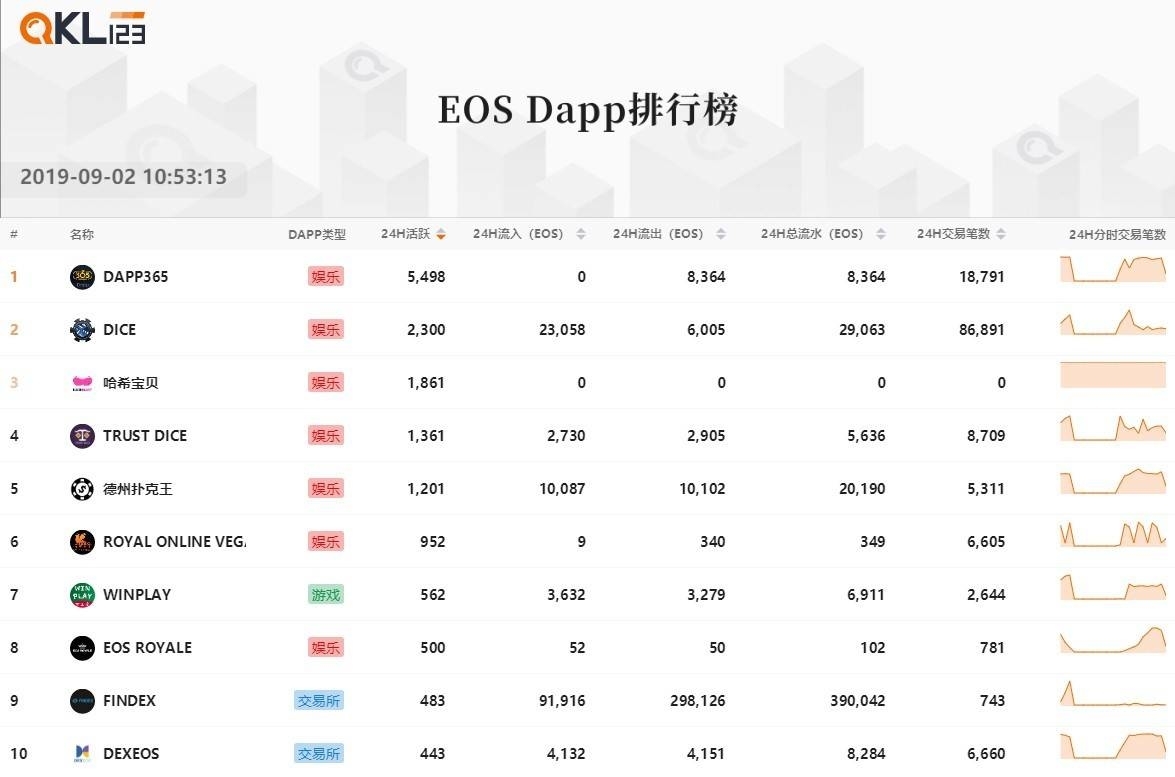View the DEXEOS sparkline chart
1175x777 pixels.
(1113, 746)
